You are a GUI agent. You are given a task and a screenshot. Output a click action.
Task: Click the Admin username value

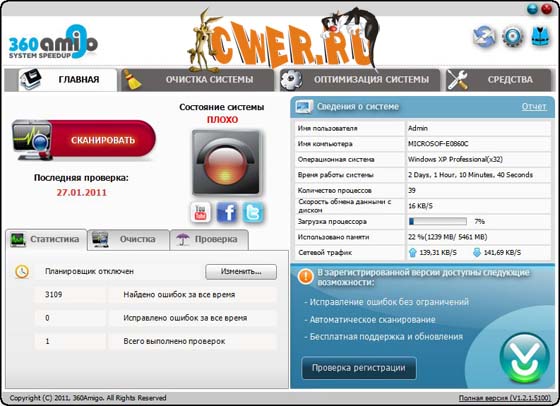(418, 128)
